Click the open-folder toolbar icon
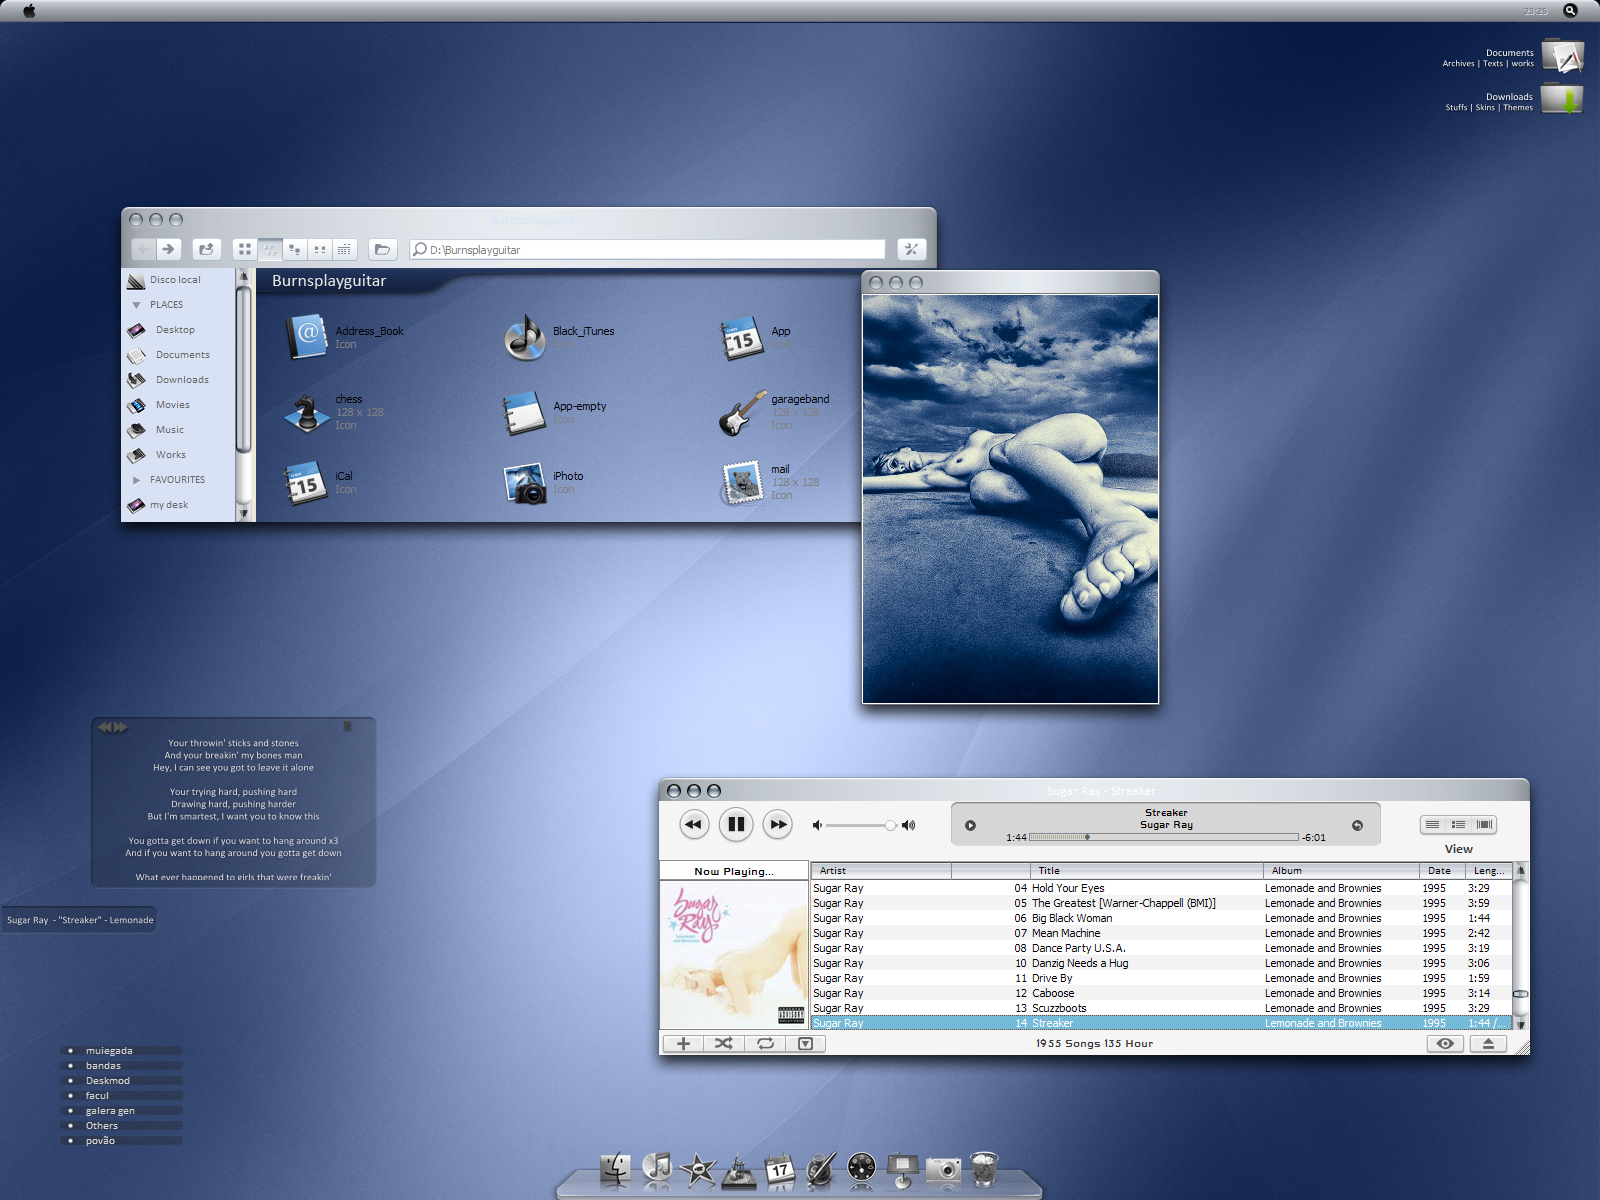Screen dimensions: 1600x1200 [382, 249]
